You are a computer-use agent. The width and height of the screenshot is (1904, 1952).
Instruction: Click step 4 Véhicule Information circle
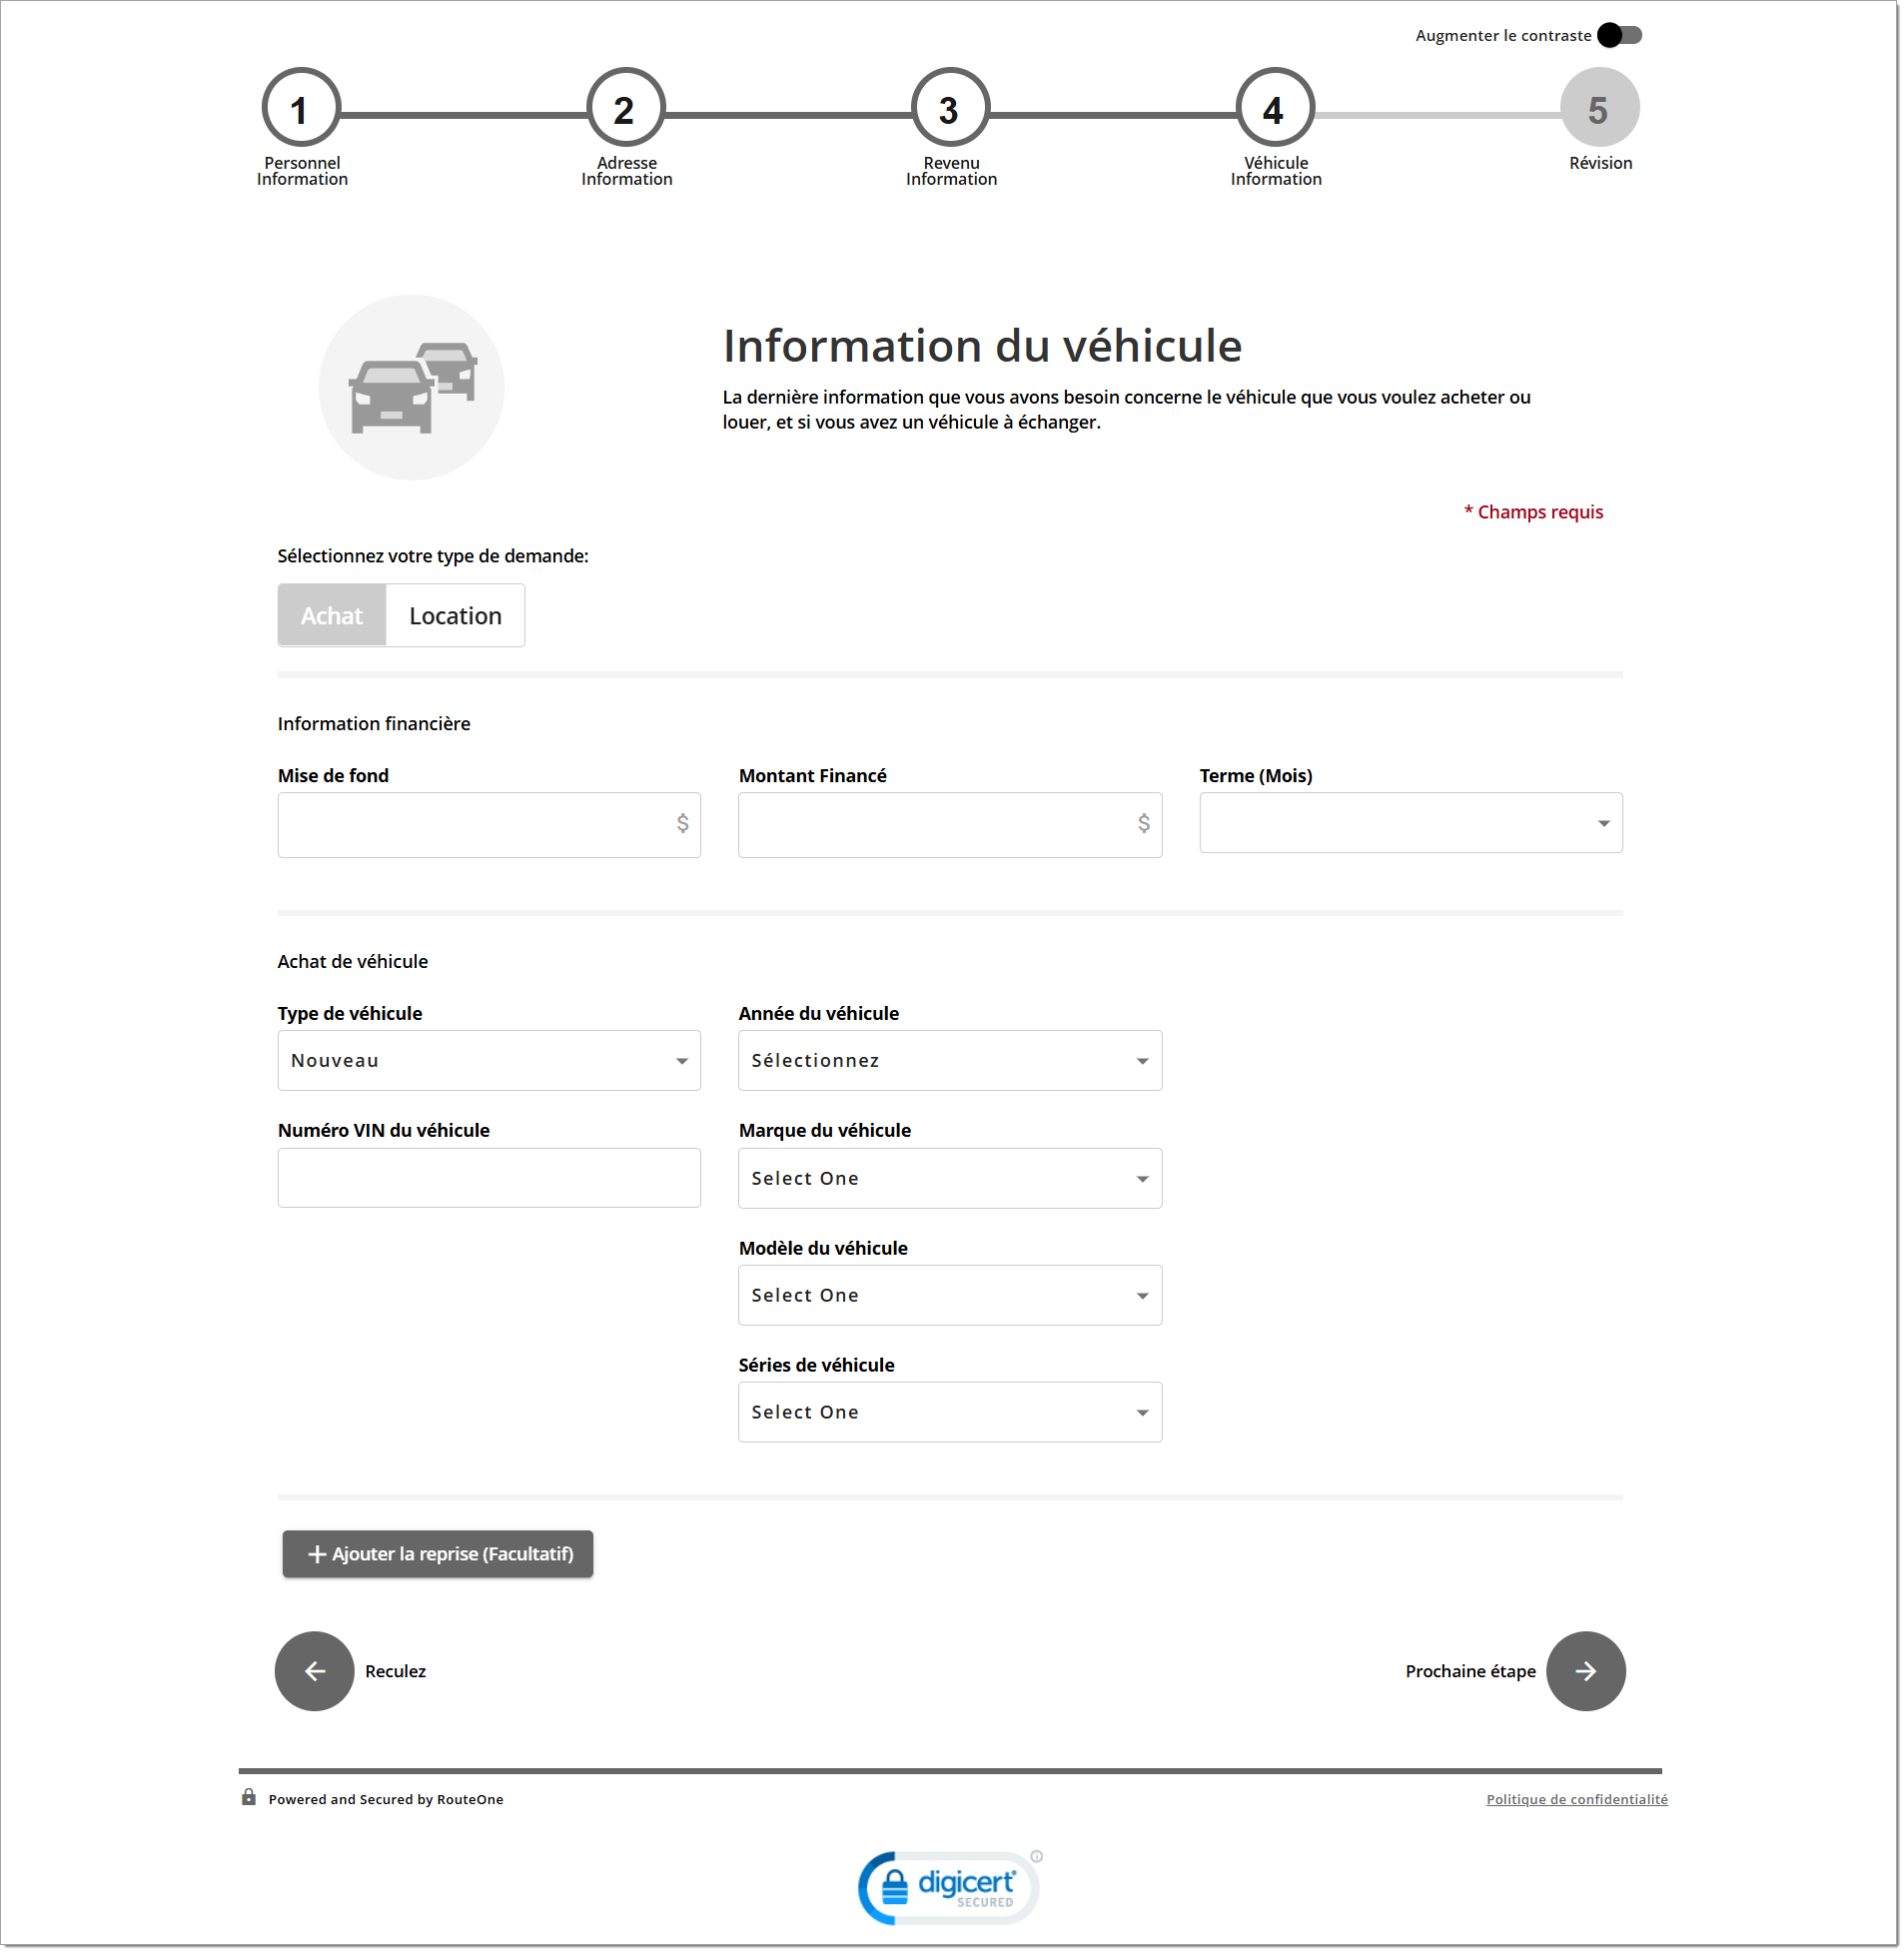point(1275,109)
